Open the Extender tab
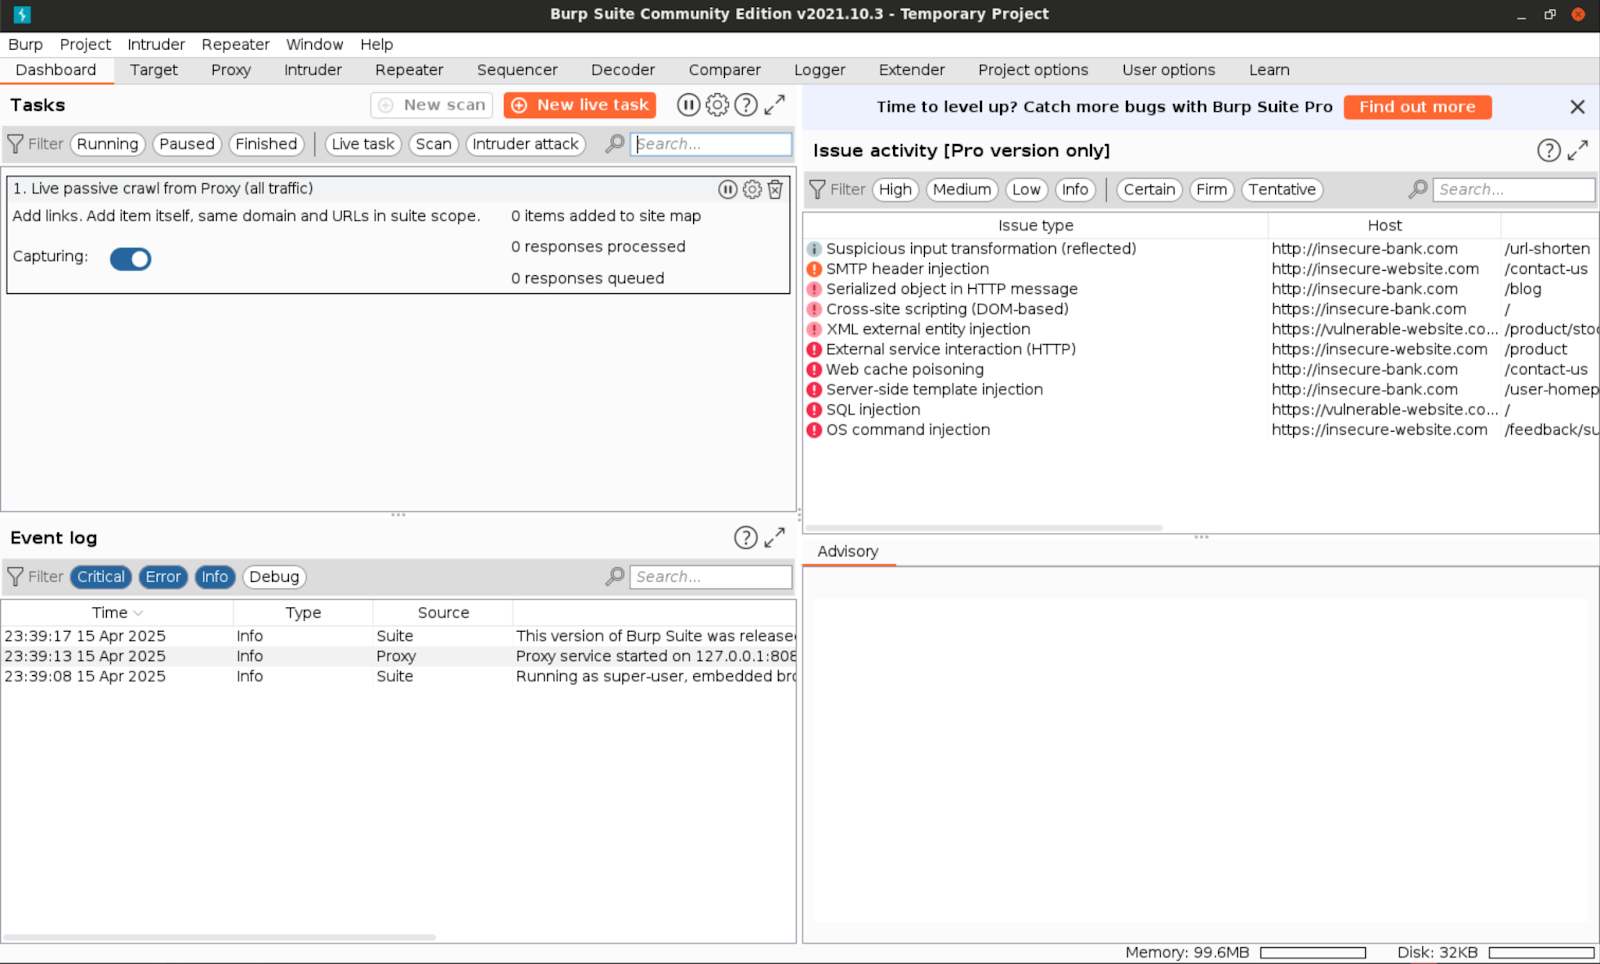Image resolution: width=1600 pixels, height=964 pixels. [911, 70]
